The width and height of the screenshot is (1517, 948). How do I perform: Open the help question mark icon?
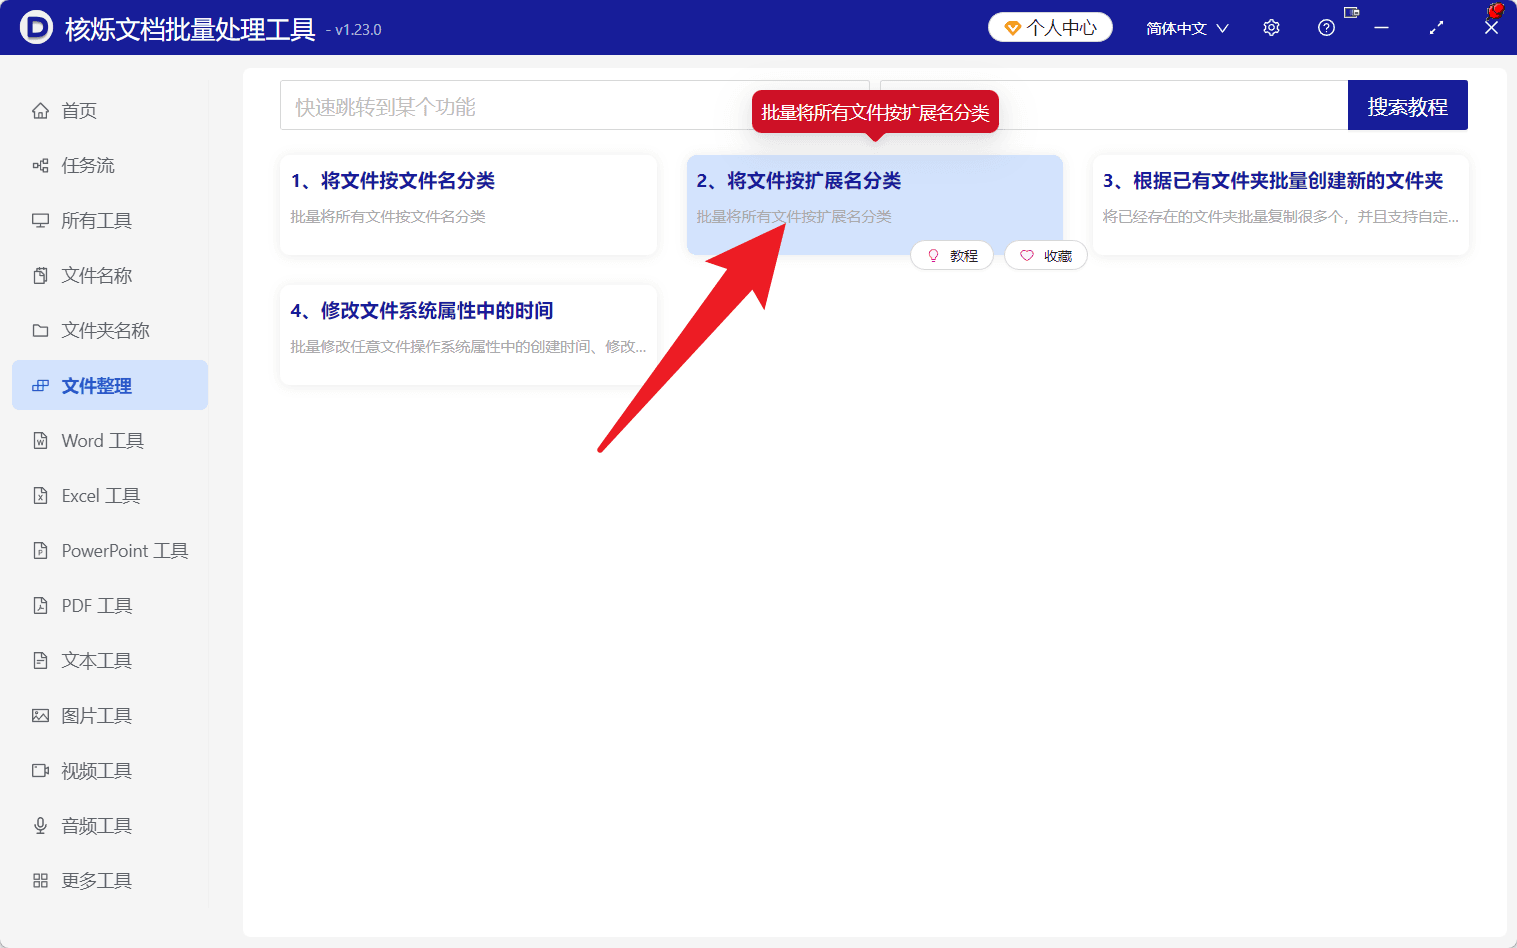pyautogui.click(x=1326, y=28)
